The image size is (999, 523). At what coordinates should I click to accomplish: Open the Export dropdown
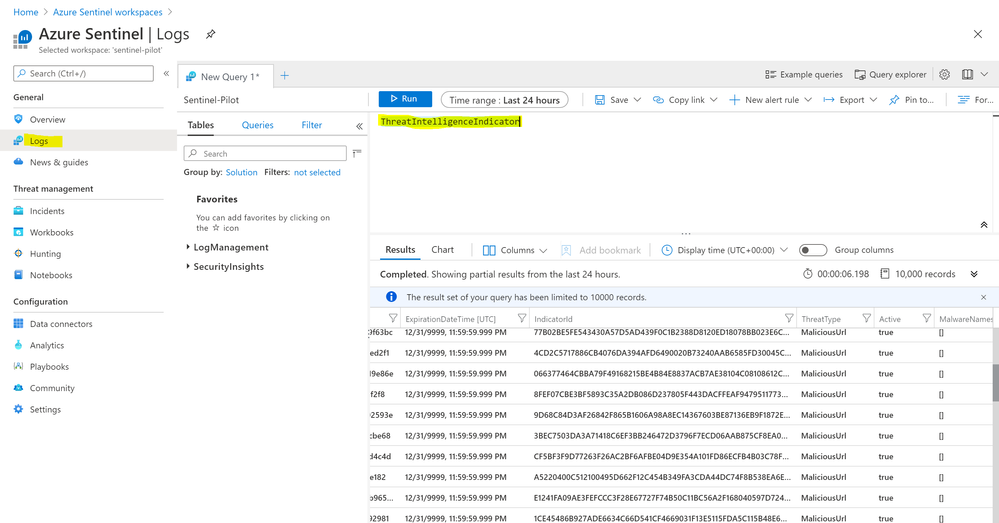(x=850, y=100)
